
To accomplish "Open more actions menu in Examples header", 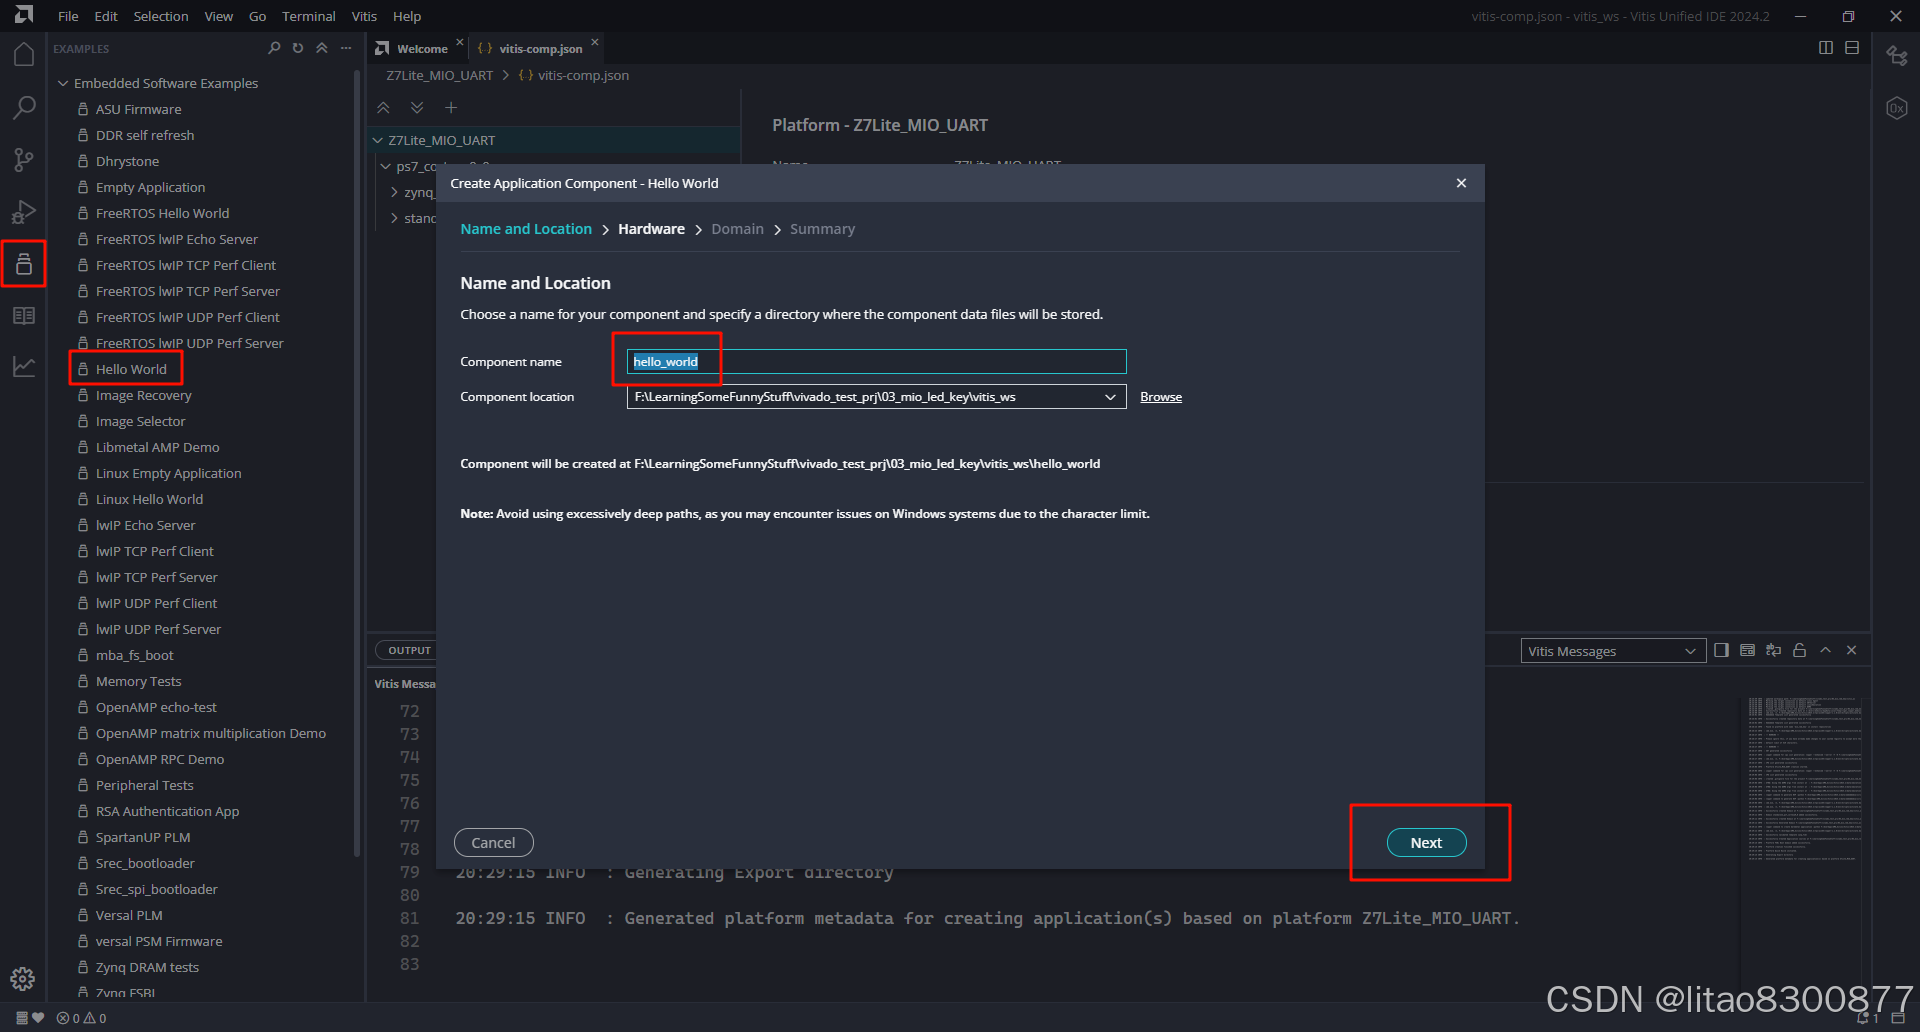I will tap(346, 48).
